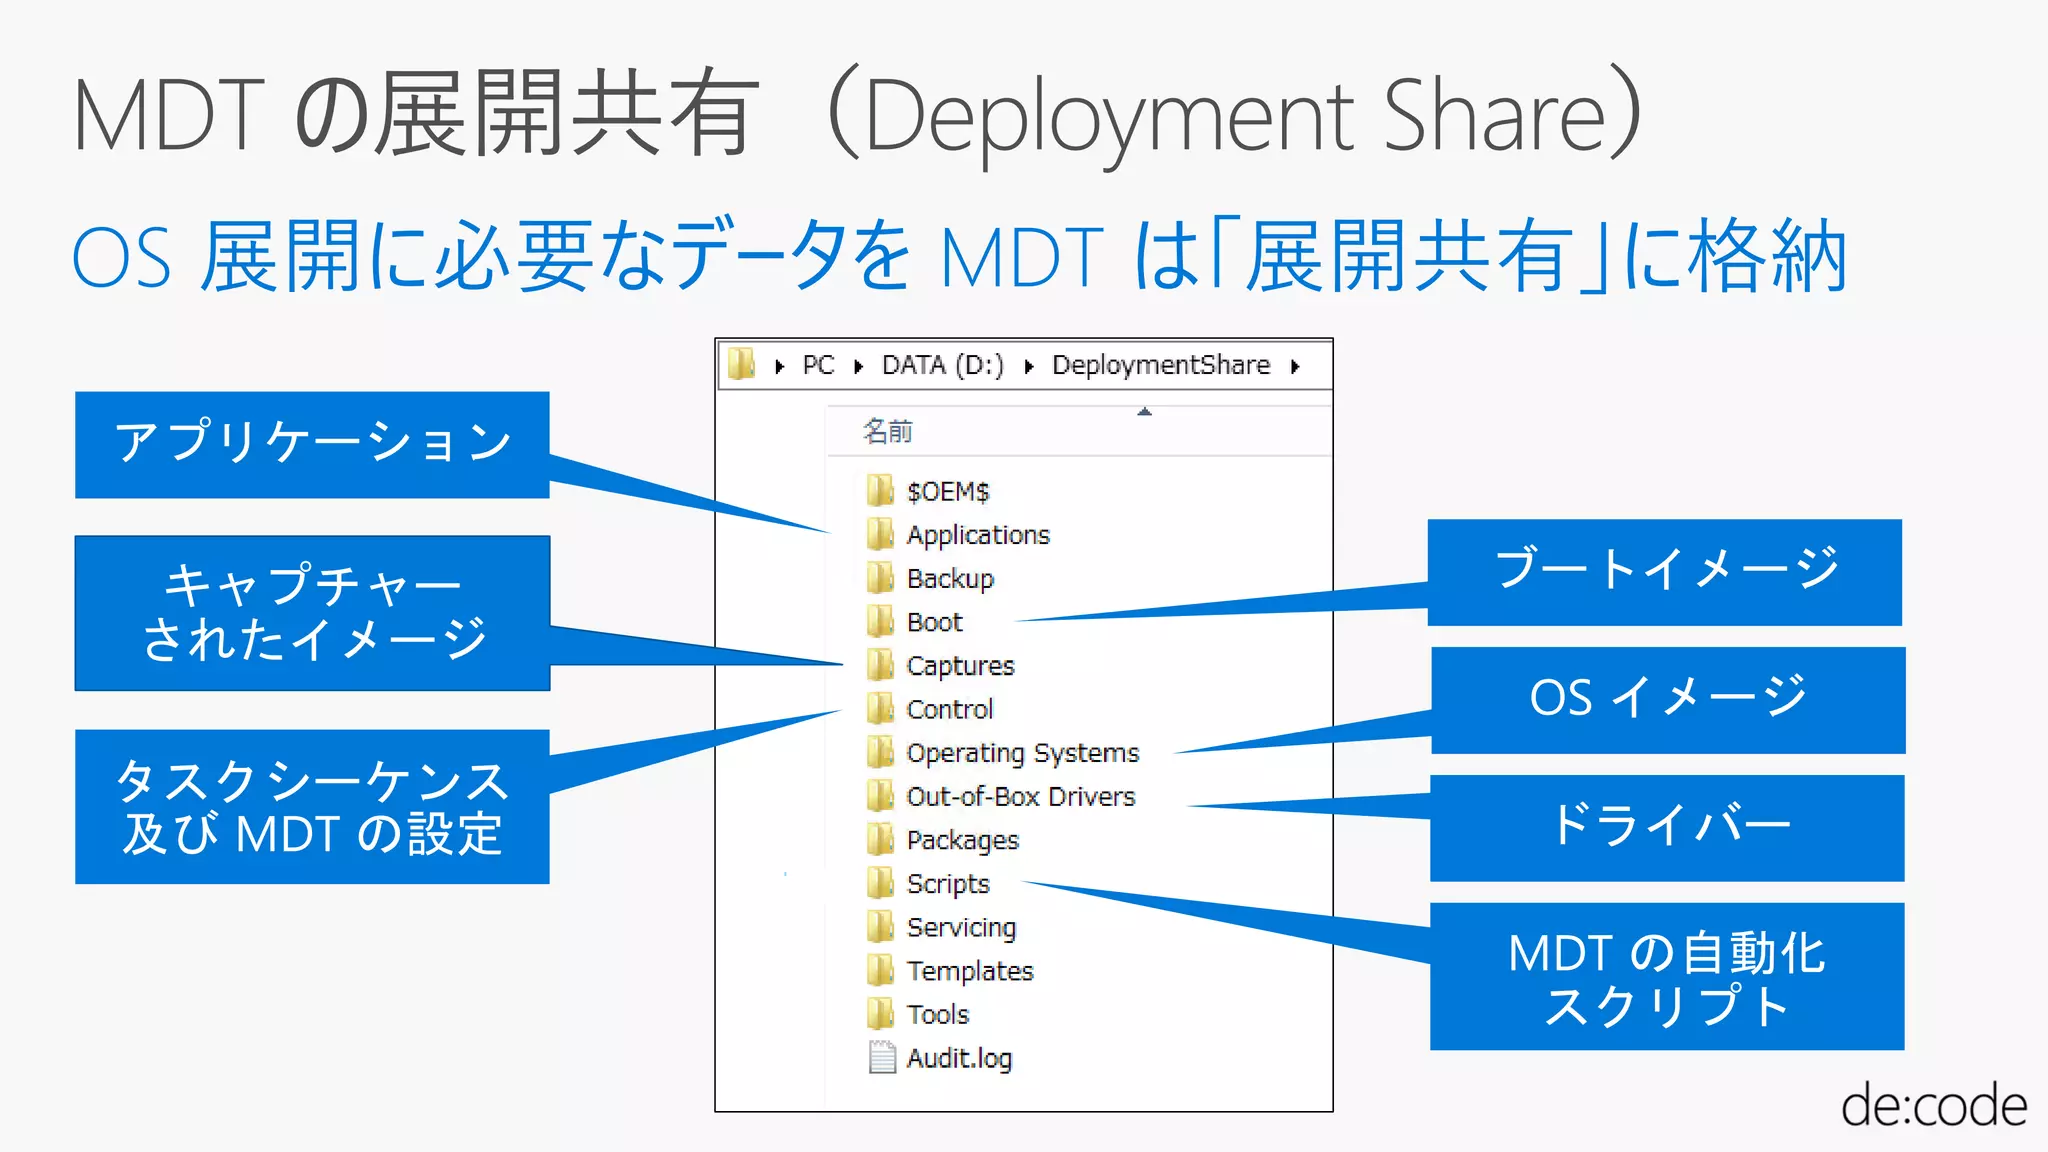Image resolution: width=2048 pixels, height=1152 pixels.
Task: Click the Applications folder icon
Action: point(880,535)
